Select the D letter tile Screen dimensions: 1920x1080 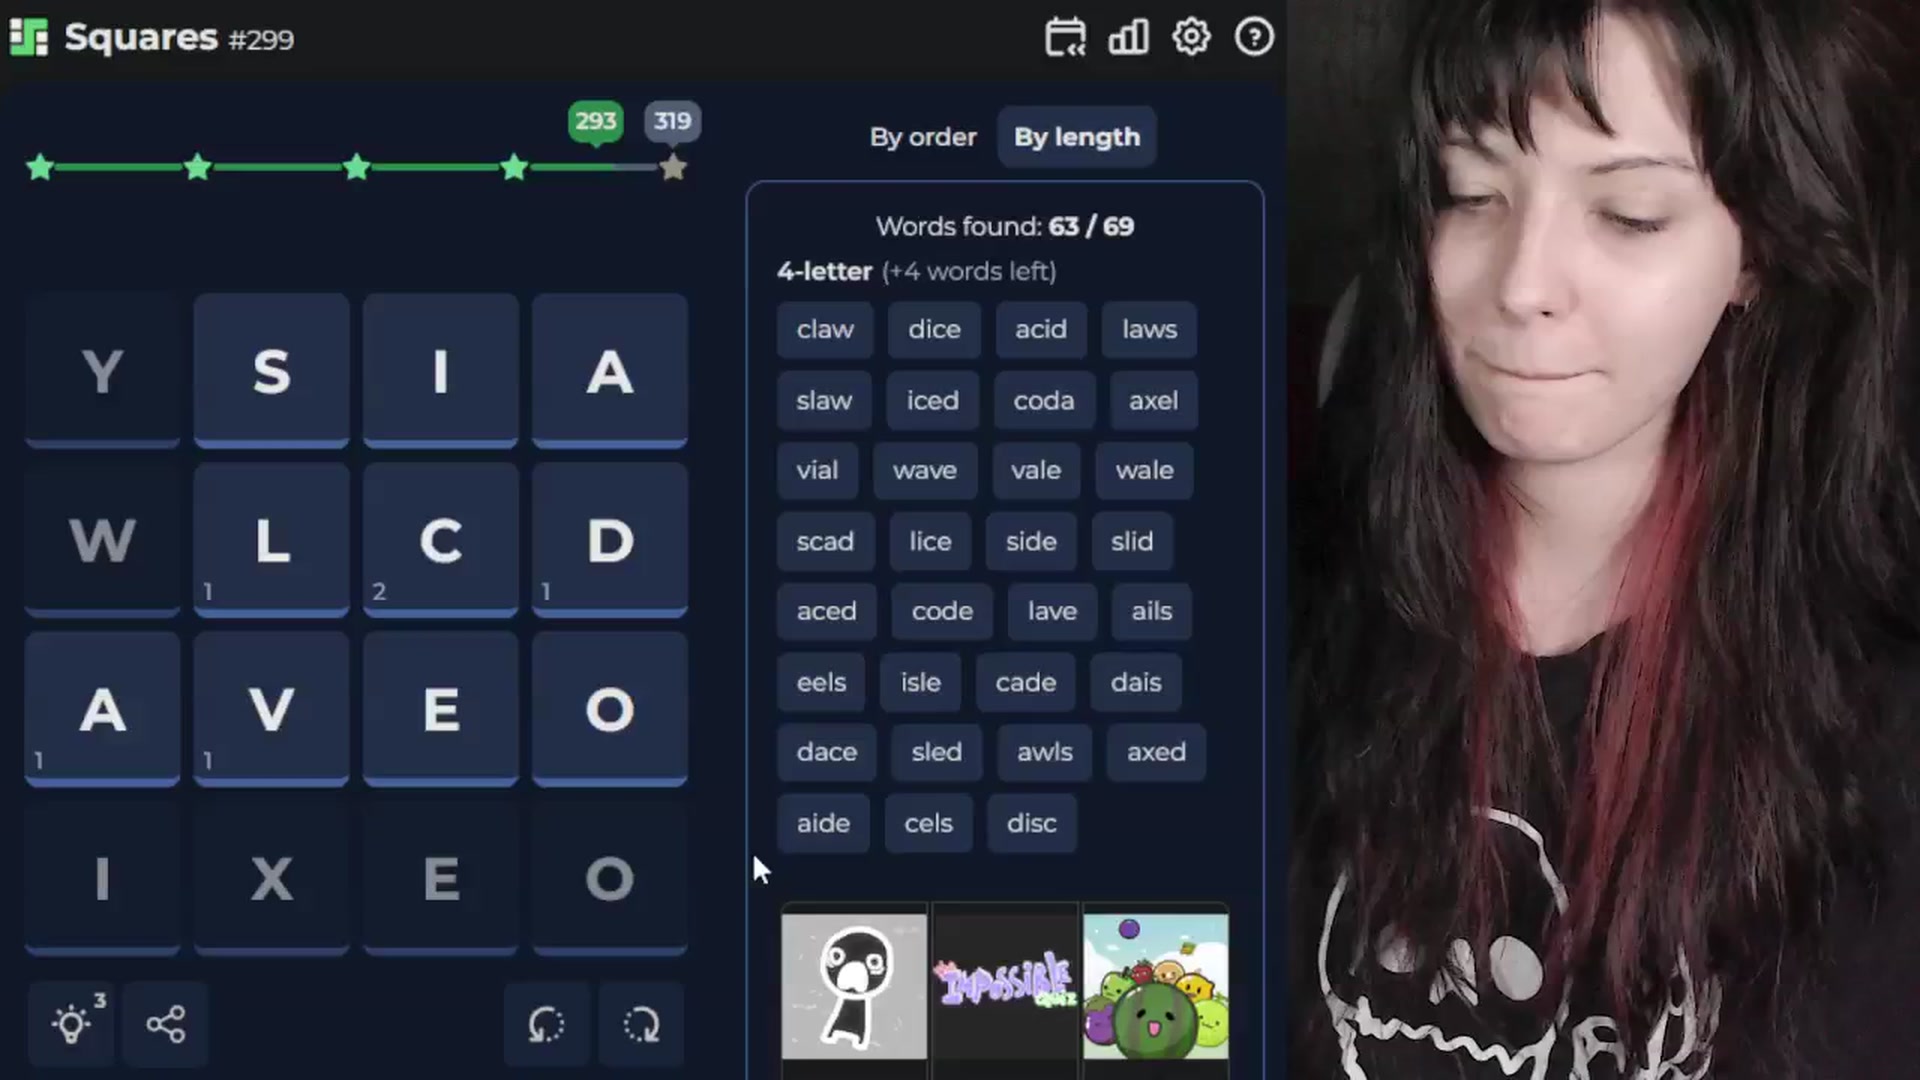click(x=609, y=540)
